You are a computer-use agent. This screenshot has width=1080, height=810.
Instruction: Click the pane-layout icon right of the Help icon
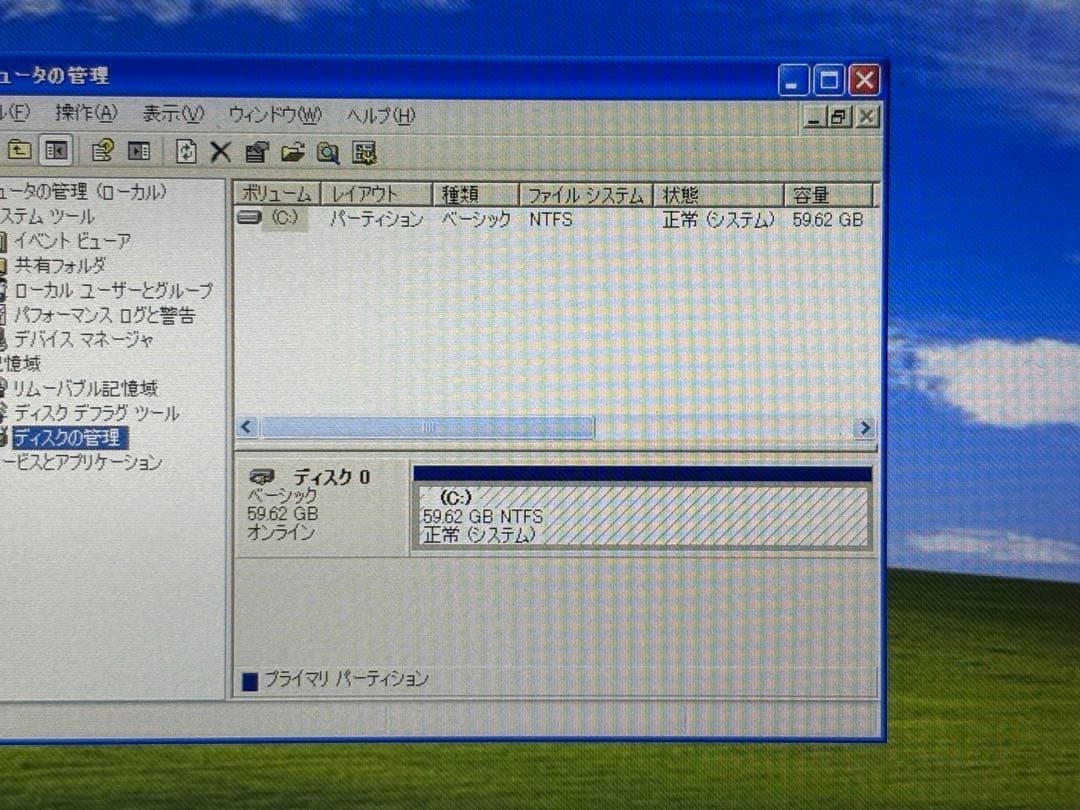click(139, 151)
